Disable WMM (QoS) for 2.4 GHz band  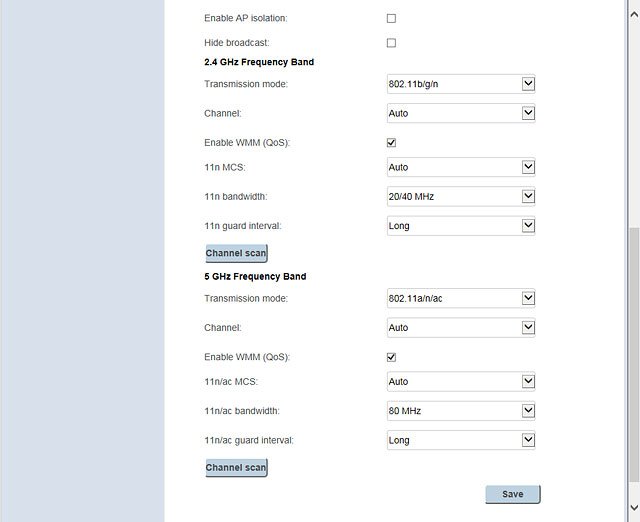391,142
